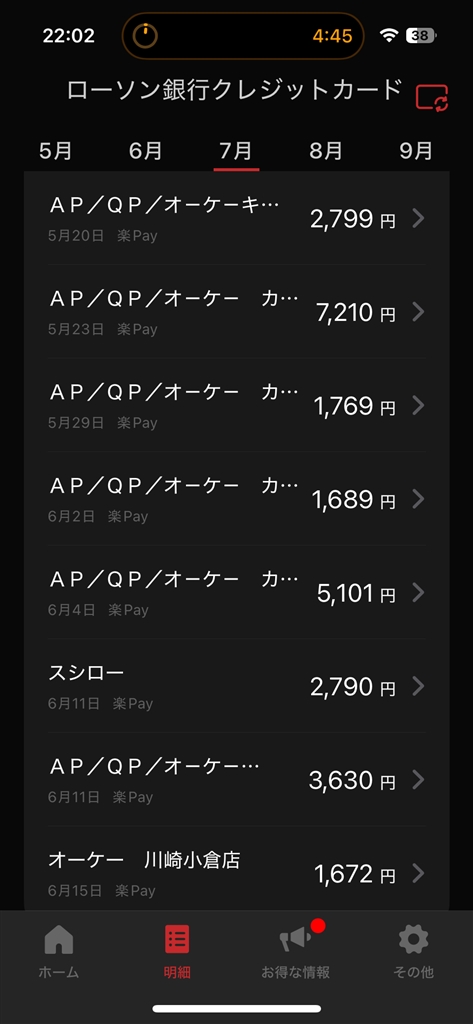Tap the 4:45 timer countdown

click(333, 36)
